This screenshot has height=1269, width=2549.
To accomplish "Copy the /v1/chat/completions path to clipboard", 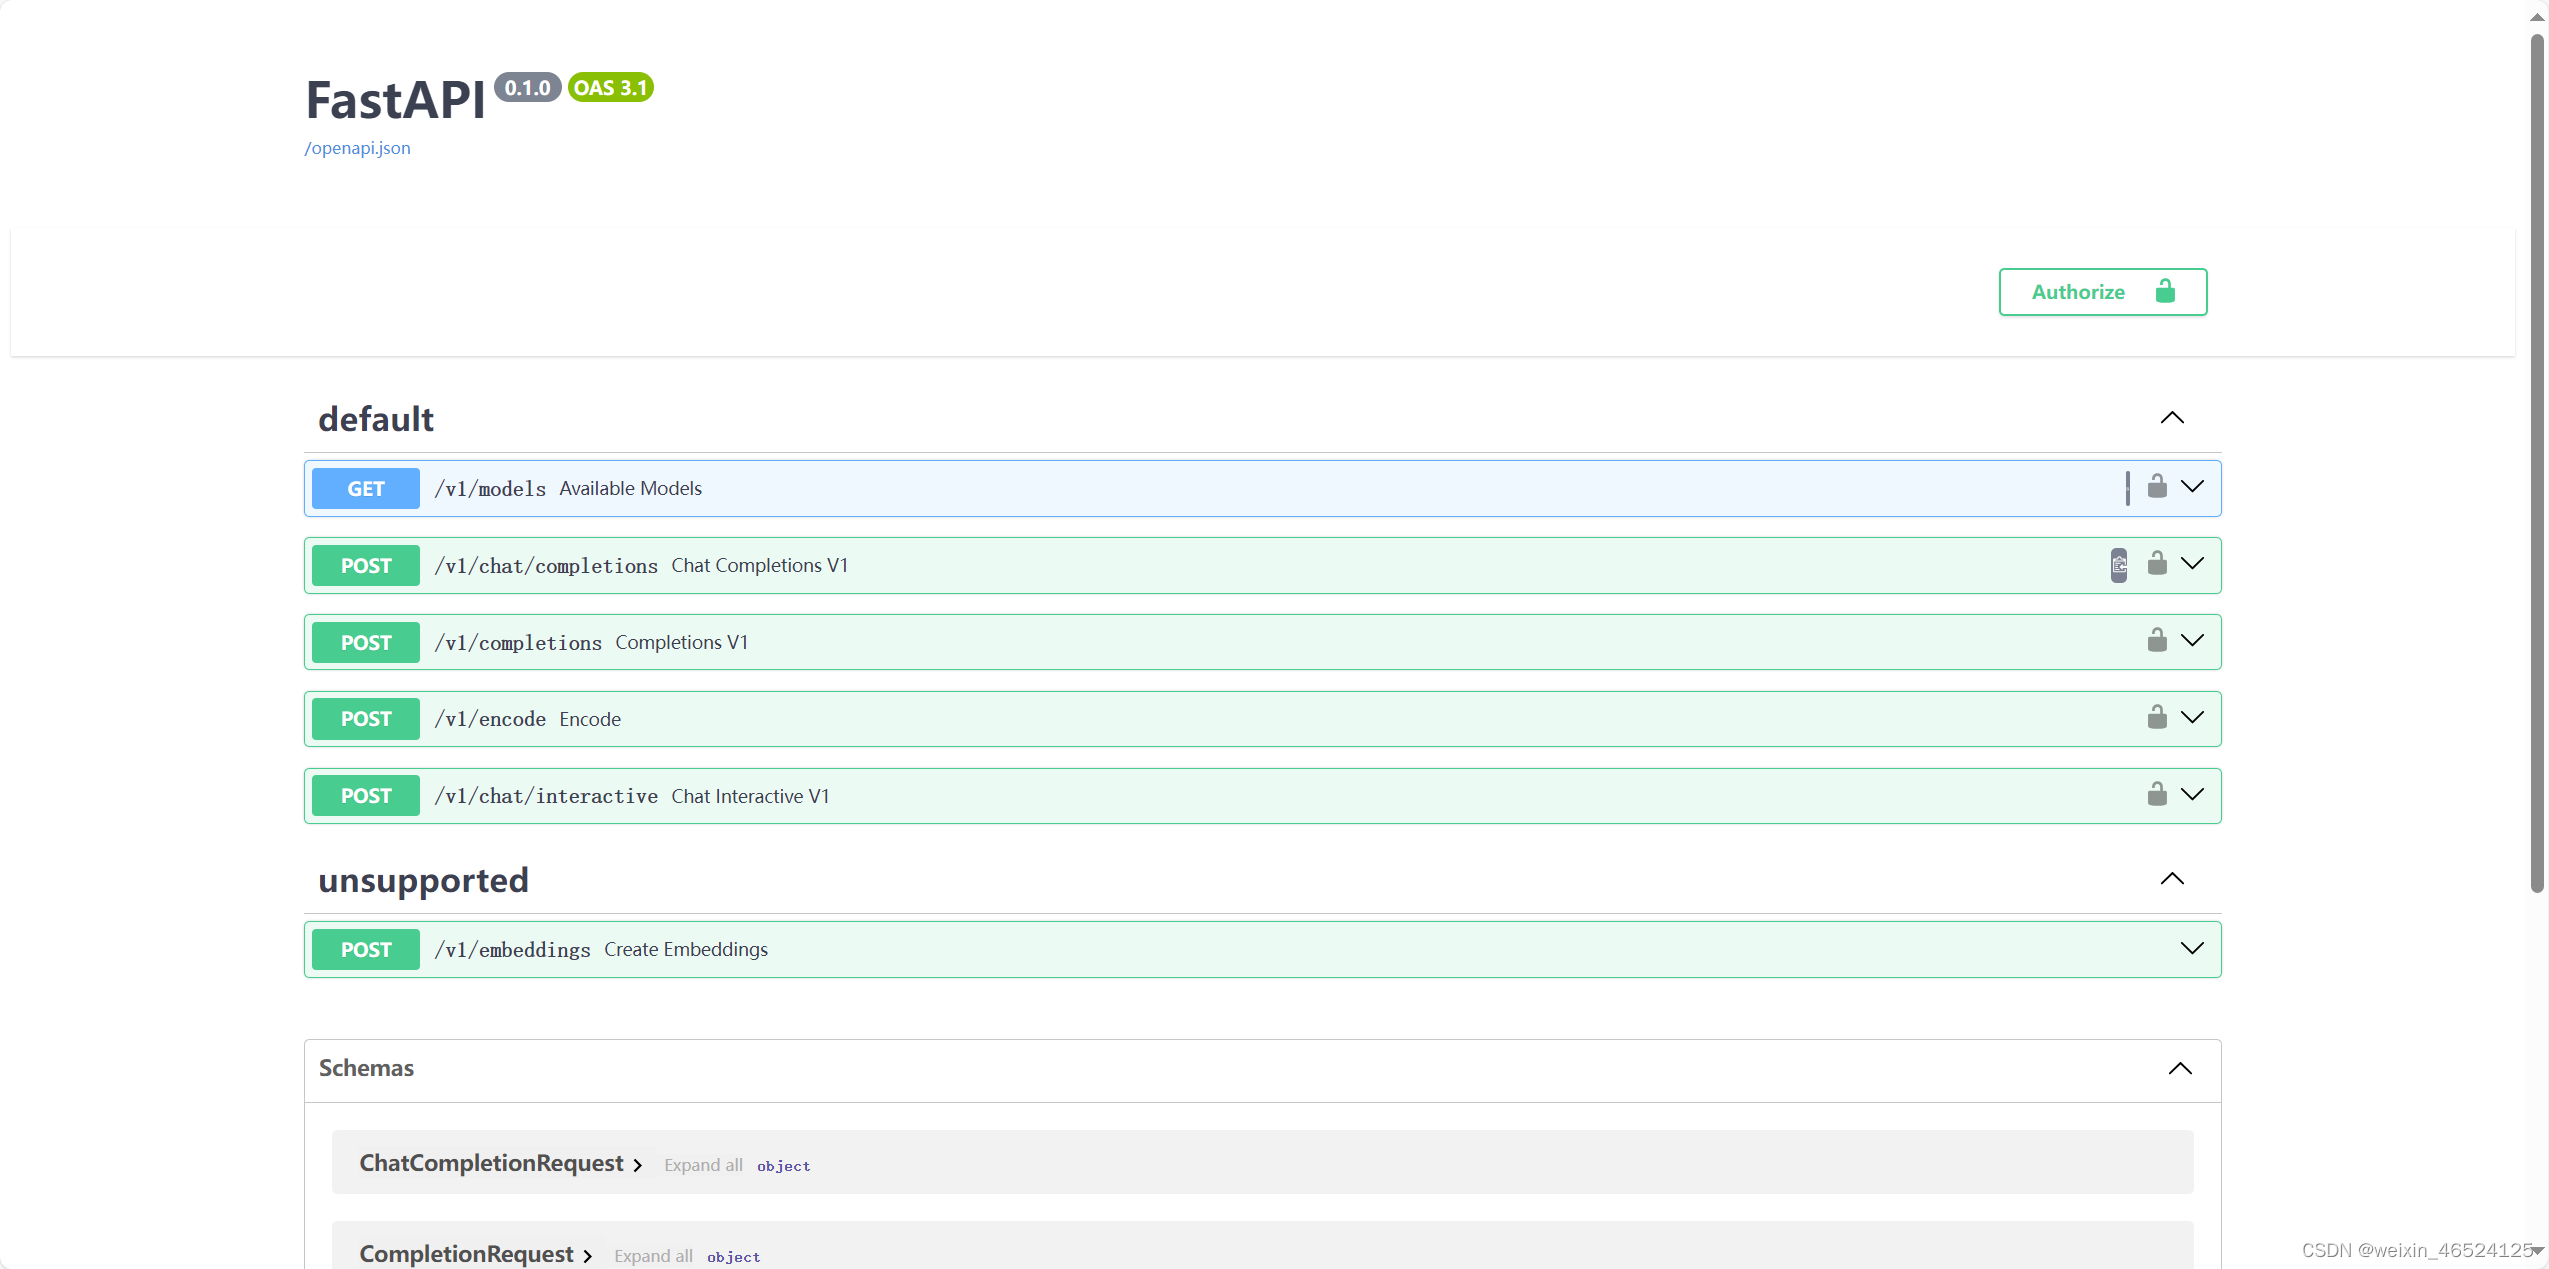I will 2118,565.
